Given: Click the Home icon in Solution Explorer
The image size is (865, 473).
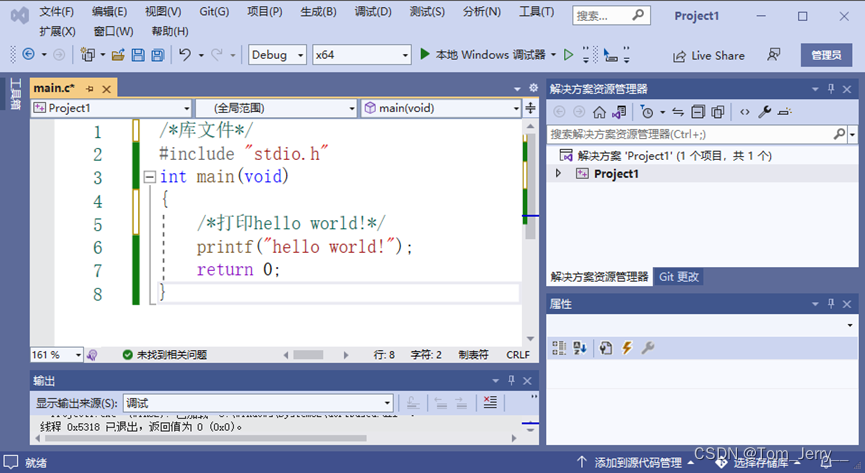Looking at the screenshot, I should 599,112.
